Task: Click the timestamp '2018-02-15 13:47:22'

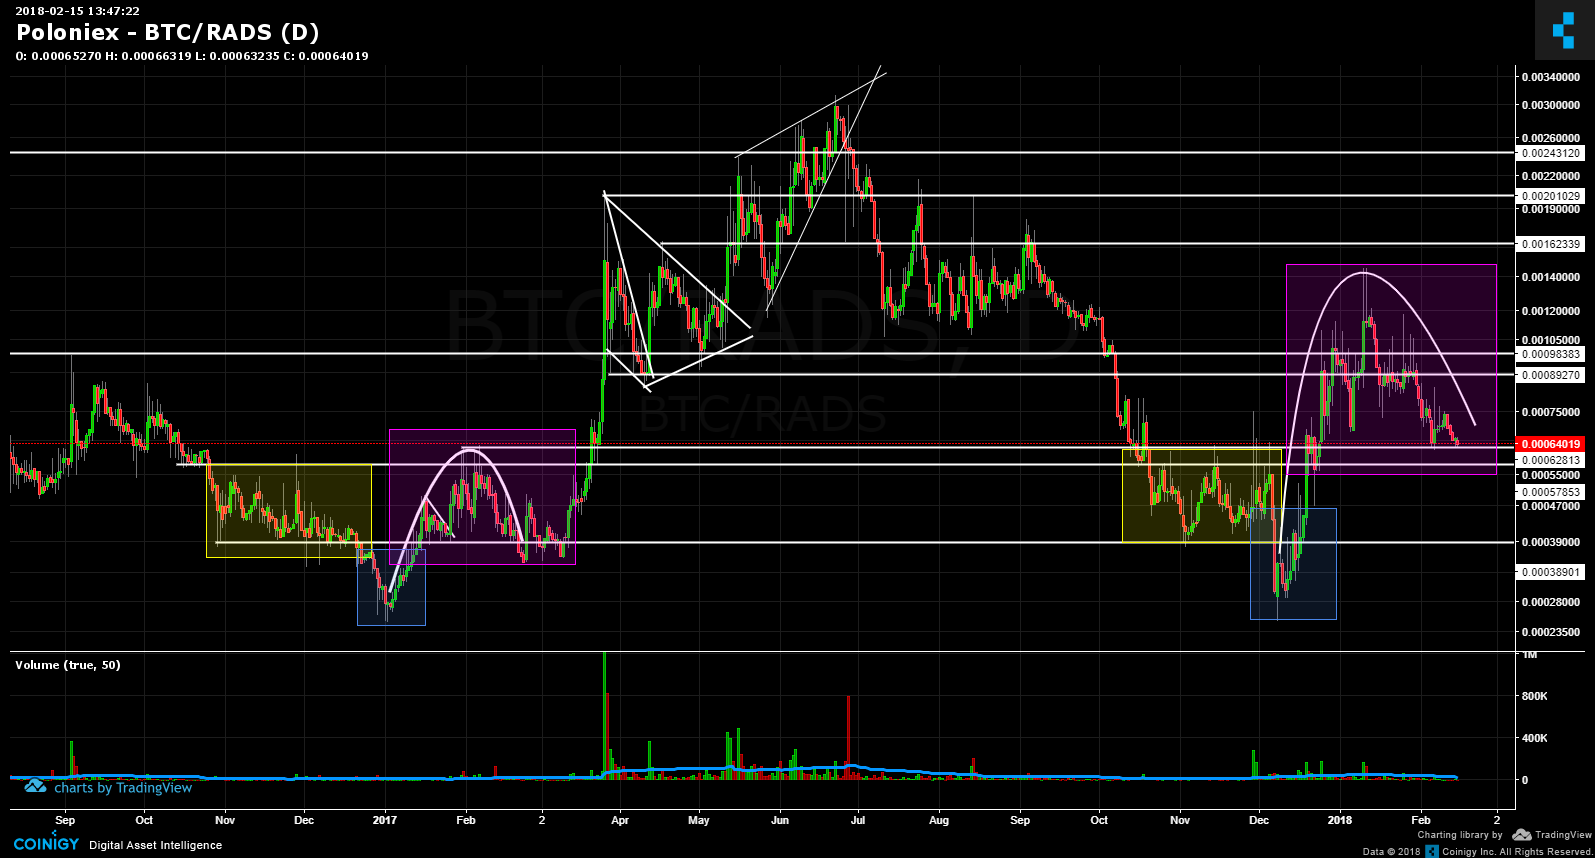Action: point(77,11)
